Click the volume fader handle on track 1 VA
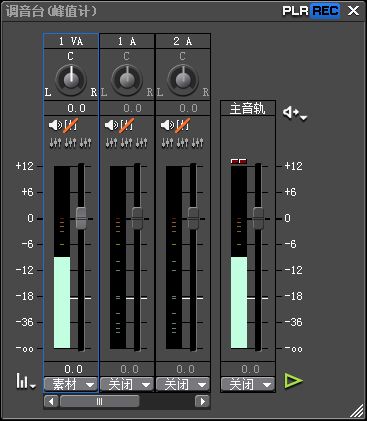The height and width of the screenshot is (421, 367). pyautogui.click(x=81, y=218)
